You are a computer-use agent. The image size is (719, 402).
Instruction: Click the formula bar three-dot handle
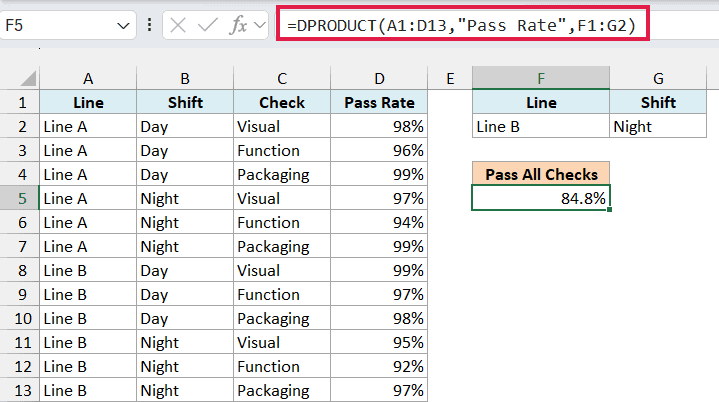149,25
